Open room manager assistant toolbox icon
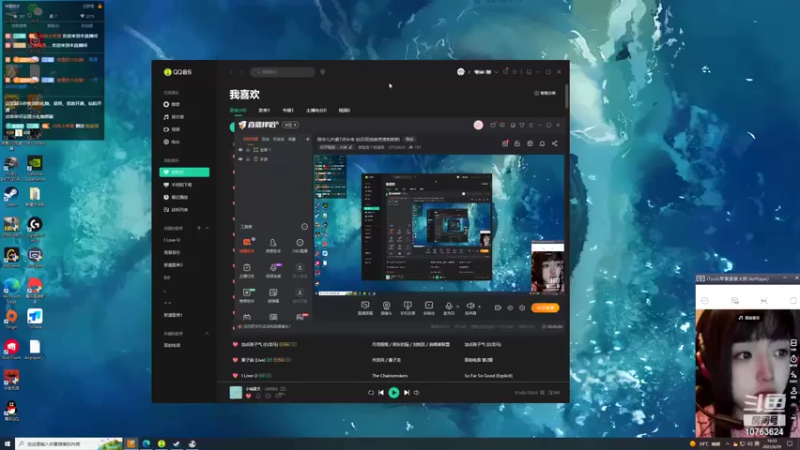 [273, 244]
